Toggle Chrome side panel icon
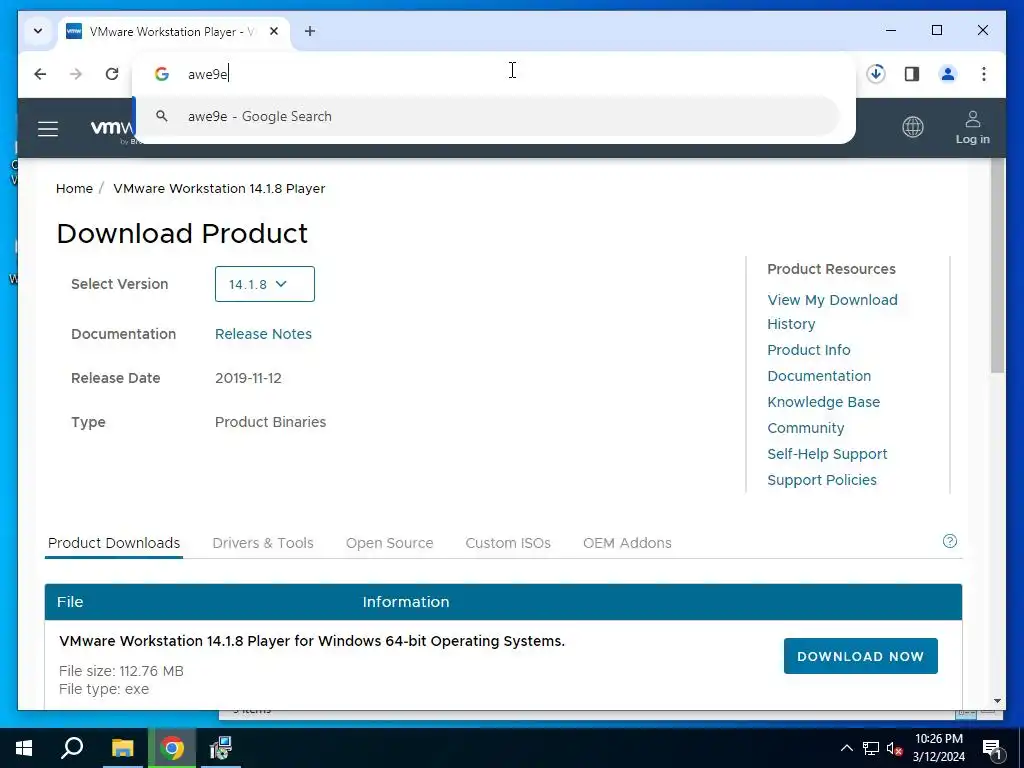Image resolution: width=1024 pixels, height=768 pixels. (x=912, y=74)
